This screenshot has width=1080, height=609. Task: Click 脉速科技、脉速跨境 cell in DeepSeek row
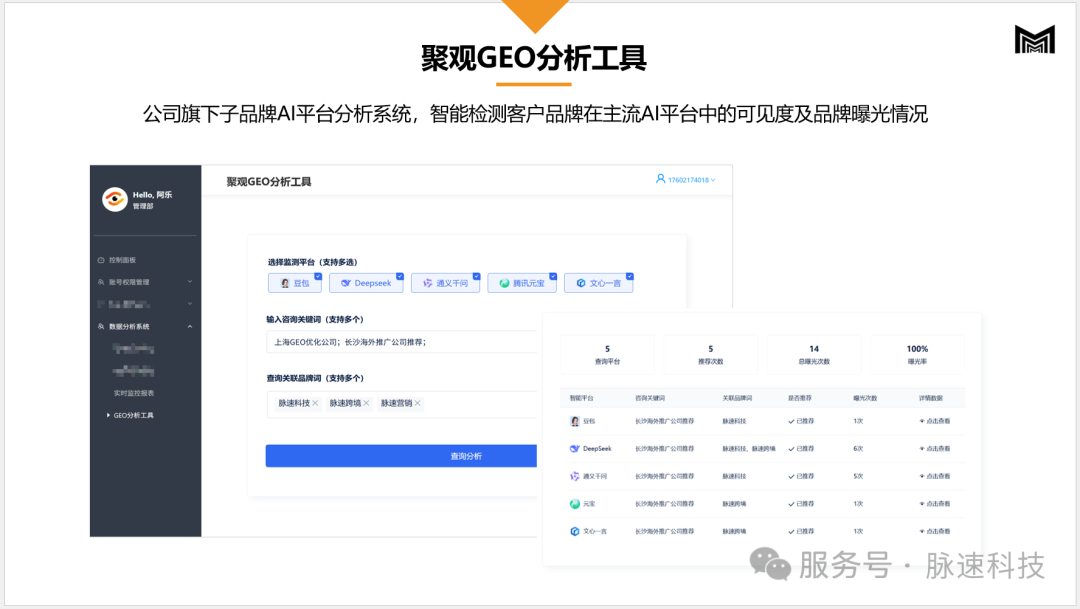(749, 448)
